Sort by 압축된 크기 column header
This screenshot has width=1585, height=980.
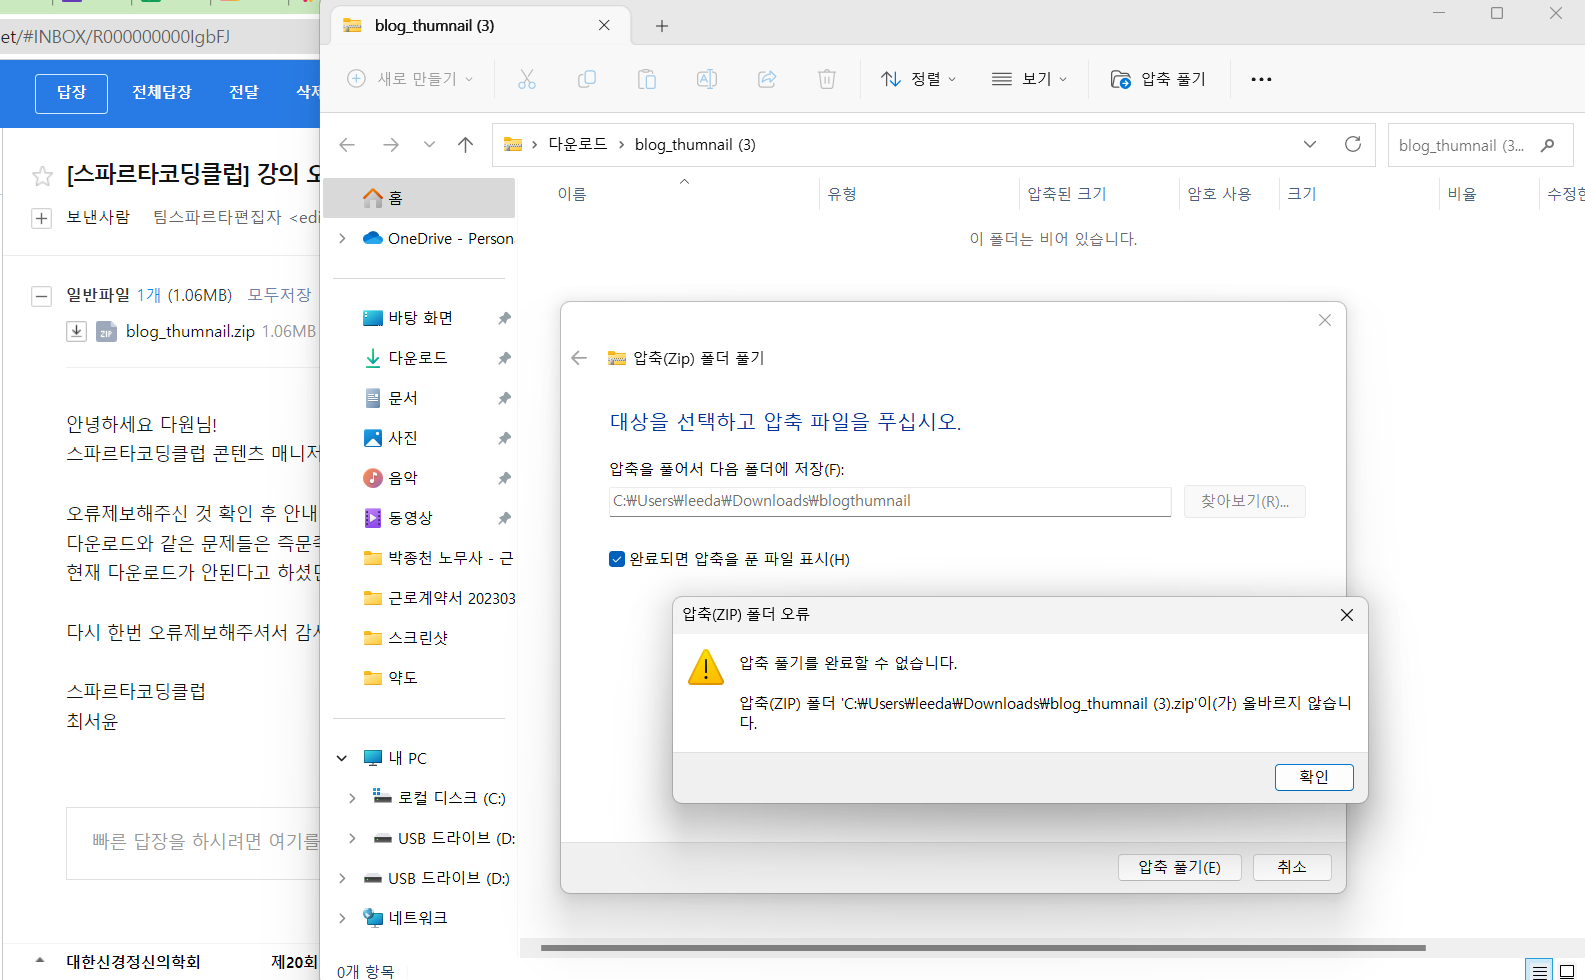tap(1067, 194)
